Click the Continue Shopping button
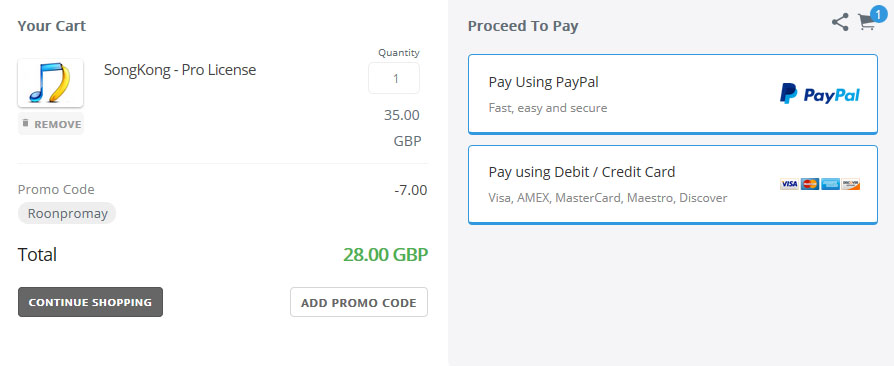Viewport: 894px width, 366px height. click(90, 302)
